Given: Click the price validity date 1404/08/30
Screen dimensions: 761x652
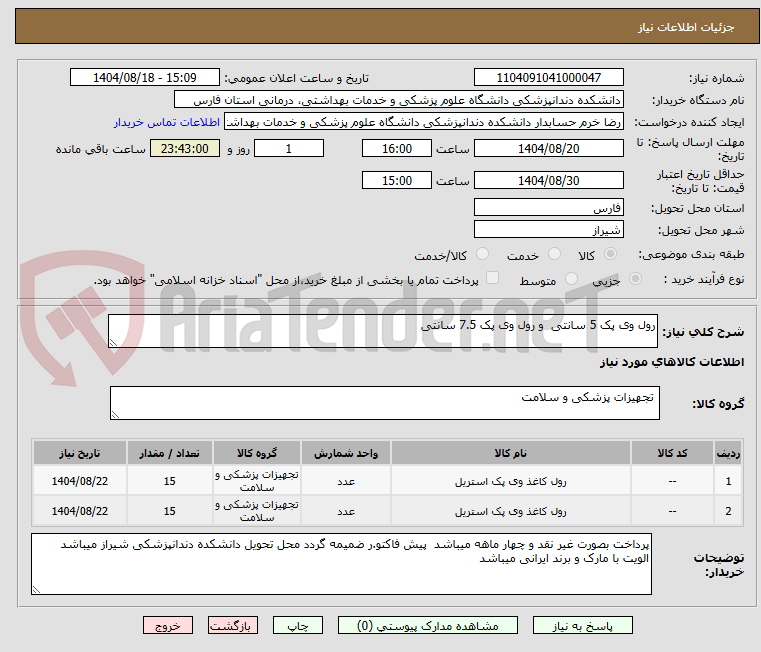Looking at the screenshot, I should (548, 181).
